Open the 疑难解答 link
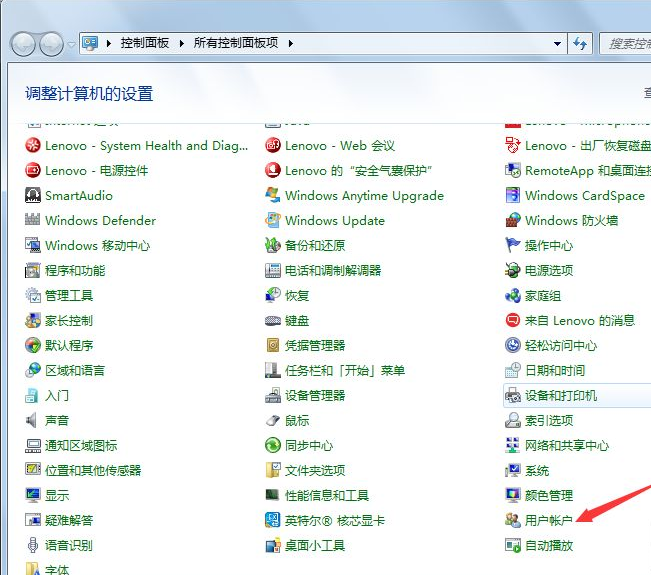 (x=69, y=520)
